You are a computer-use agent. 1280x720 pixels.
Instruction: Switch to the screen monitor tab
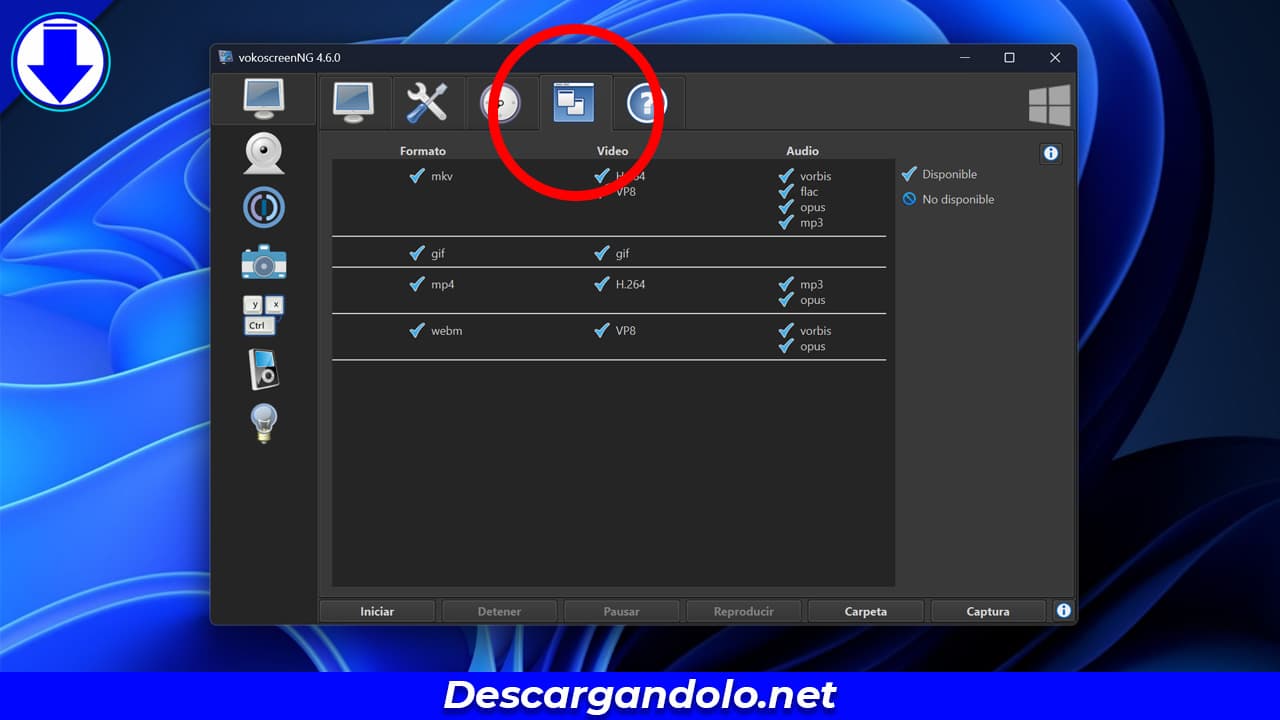pos(353,102)
